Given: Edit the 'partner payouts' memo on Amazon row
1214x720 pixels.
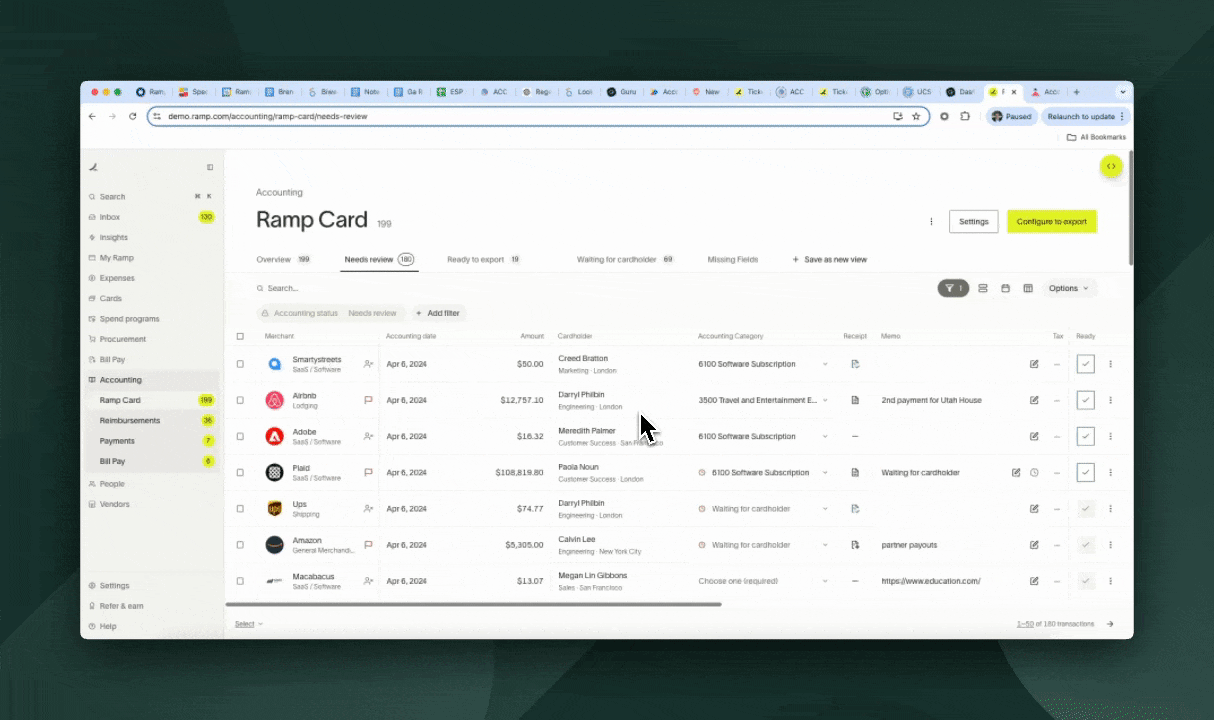Looking at the screenshot, I should 1034,545.
